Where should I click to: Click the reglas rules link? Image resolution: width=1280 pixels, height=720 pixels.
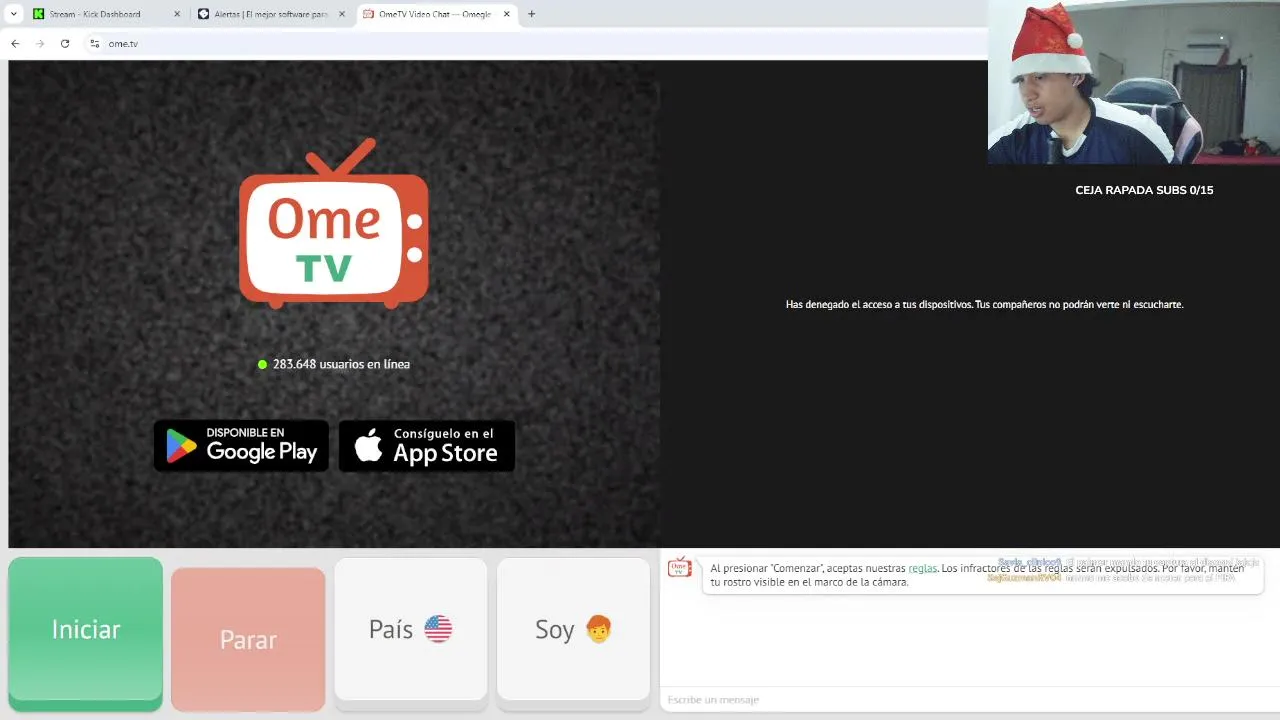point(922,568)
